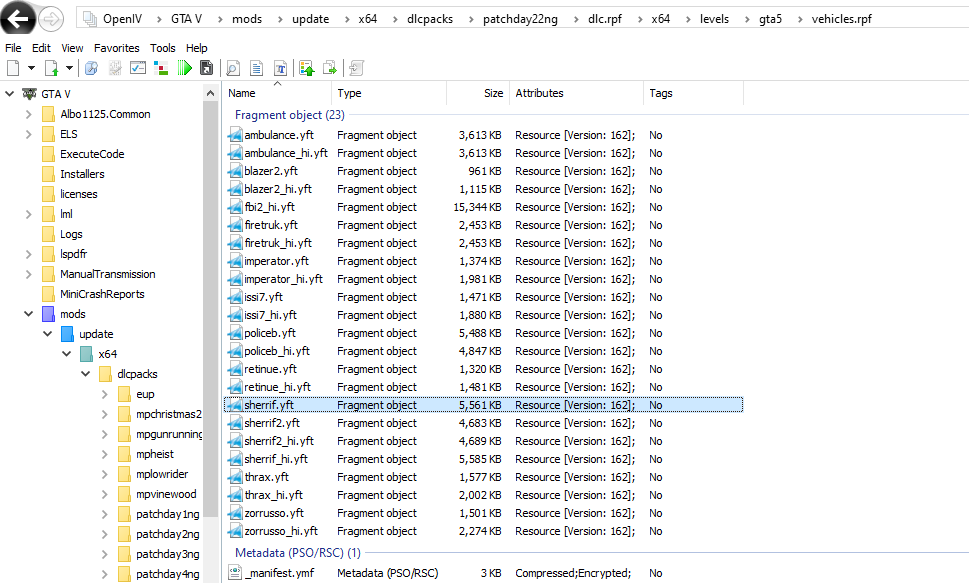
Task: Click the new file toolbar icon
Action: [x=13, y=68]
